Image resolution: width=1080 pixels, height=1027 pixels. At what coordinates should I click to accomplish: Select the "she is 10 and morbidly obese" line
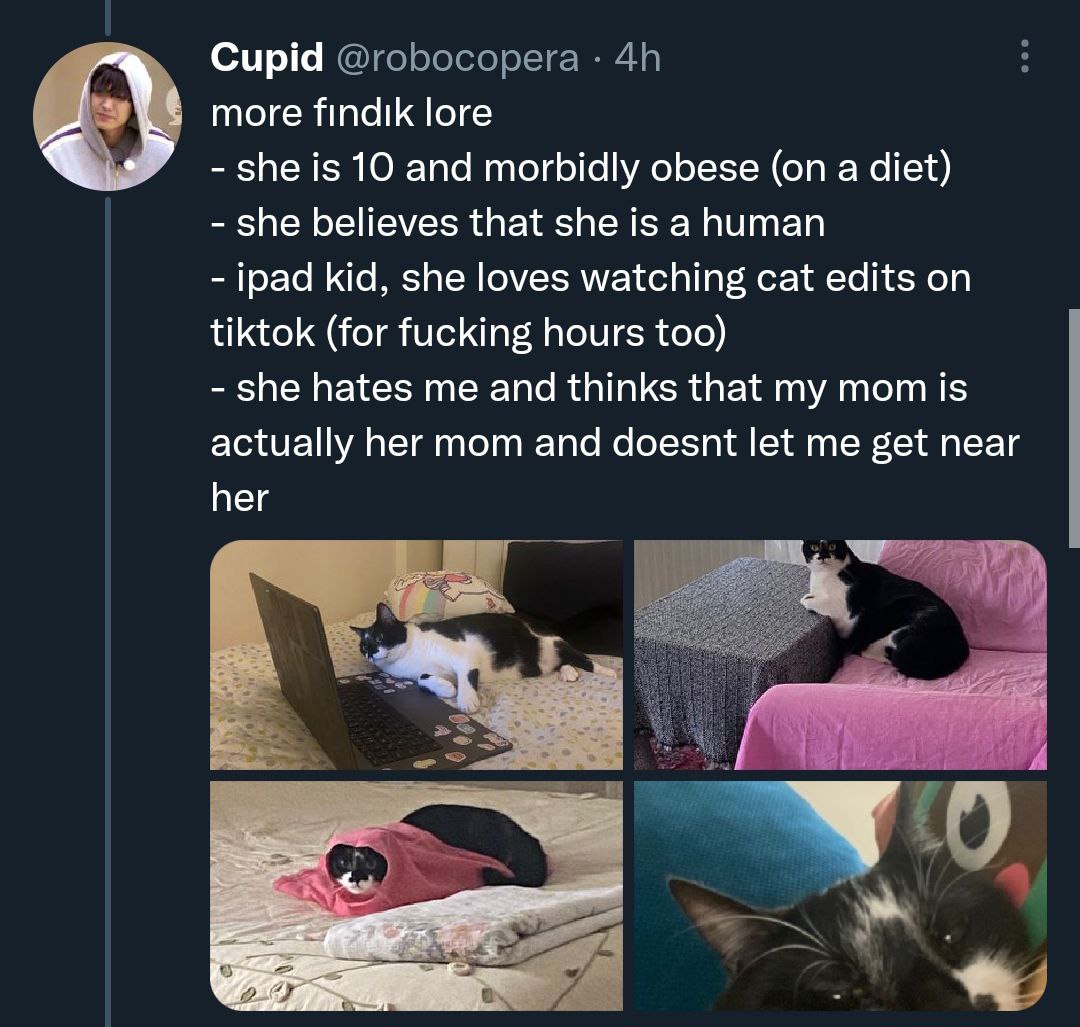pyautogui.click(x=581, y=167)
